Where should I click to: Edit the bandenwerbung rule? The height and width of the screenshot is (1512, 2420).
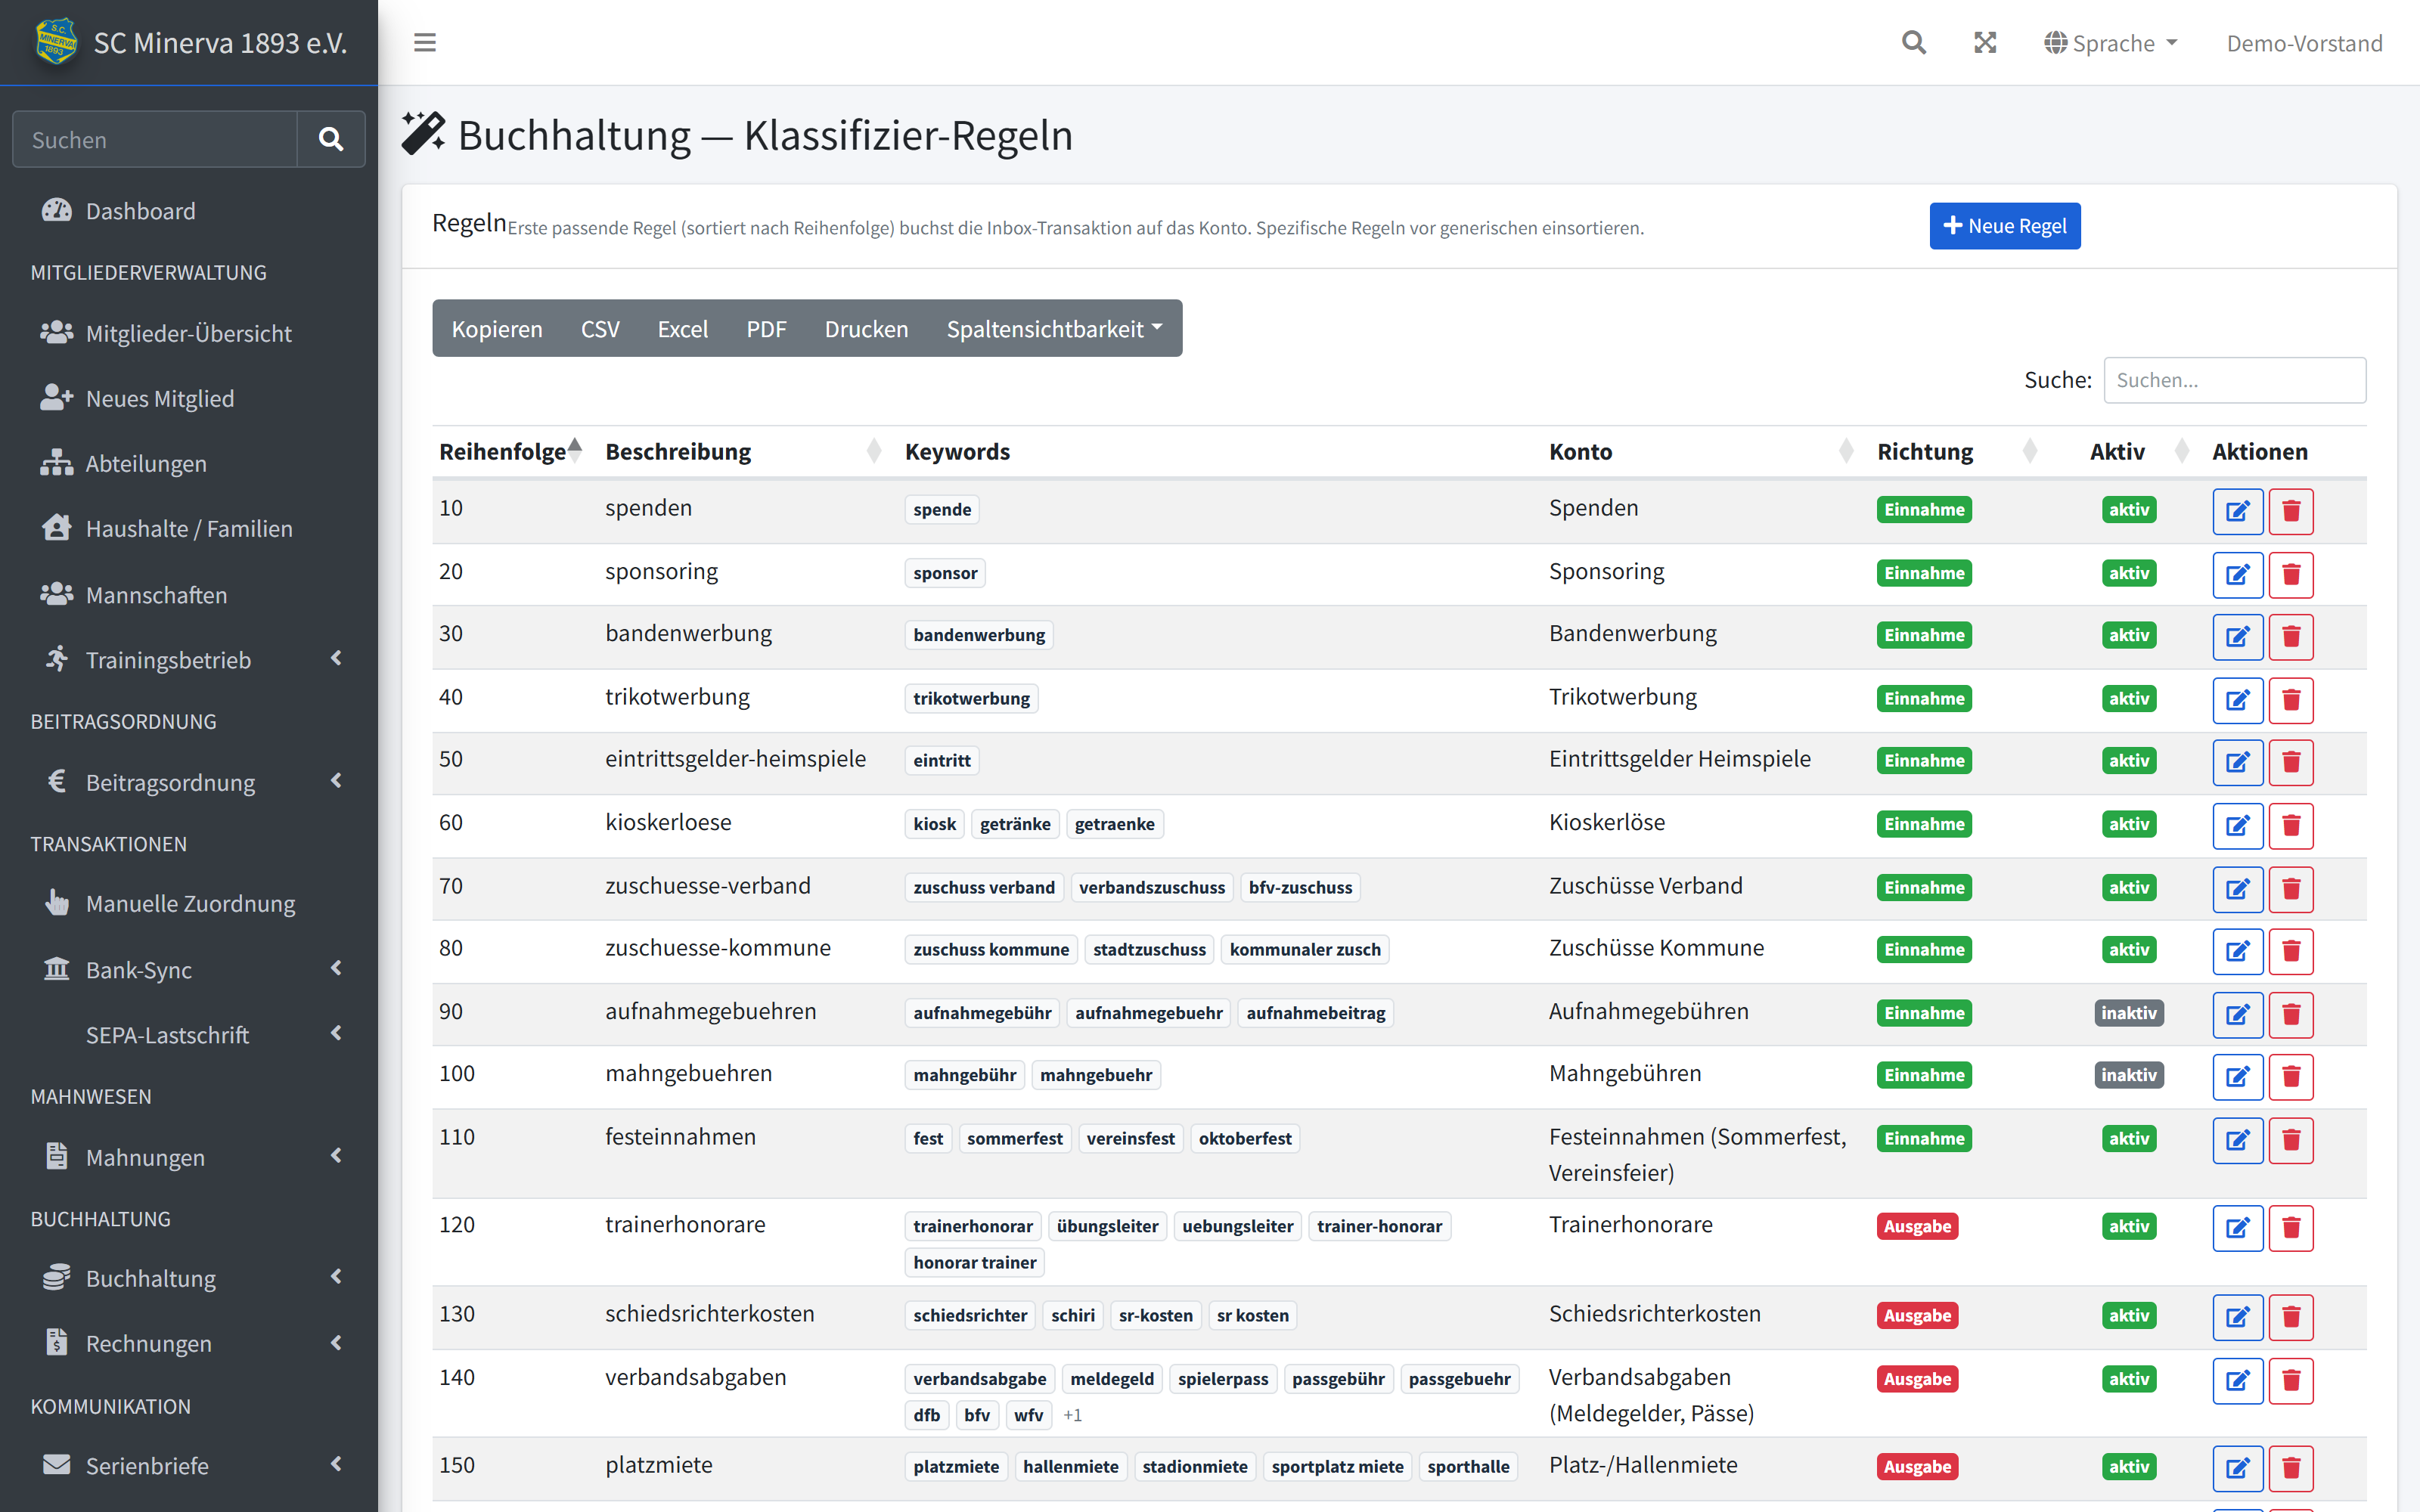click(x=2237, y=636)
